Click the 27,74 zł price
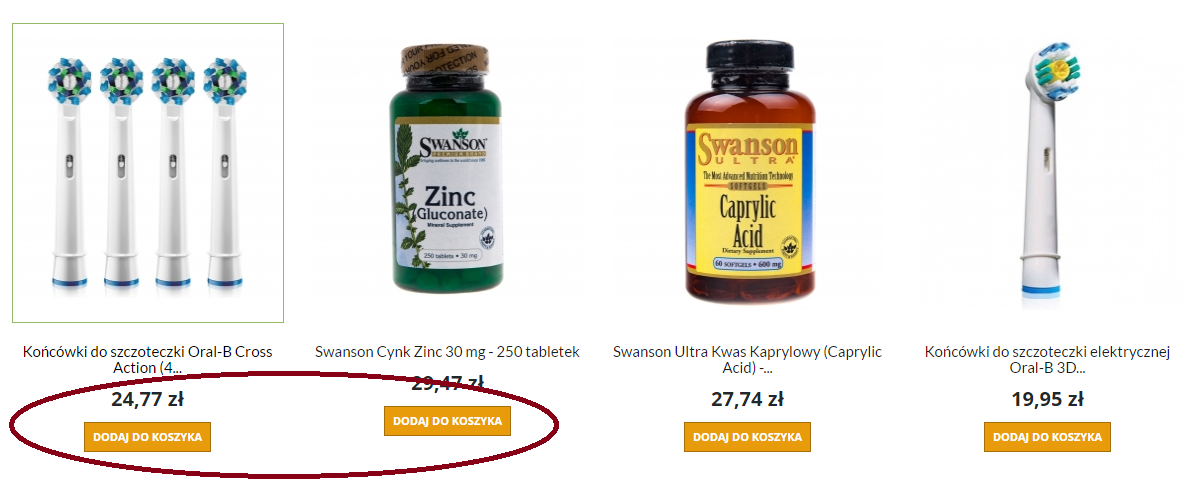1192x482 pixels. point(747,398)
